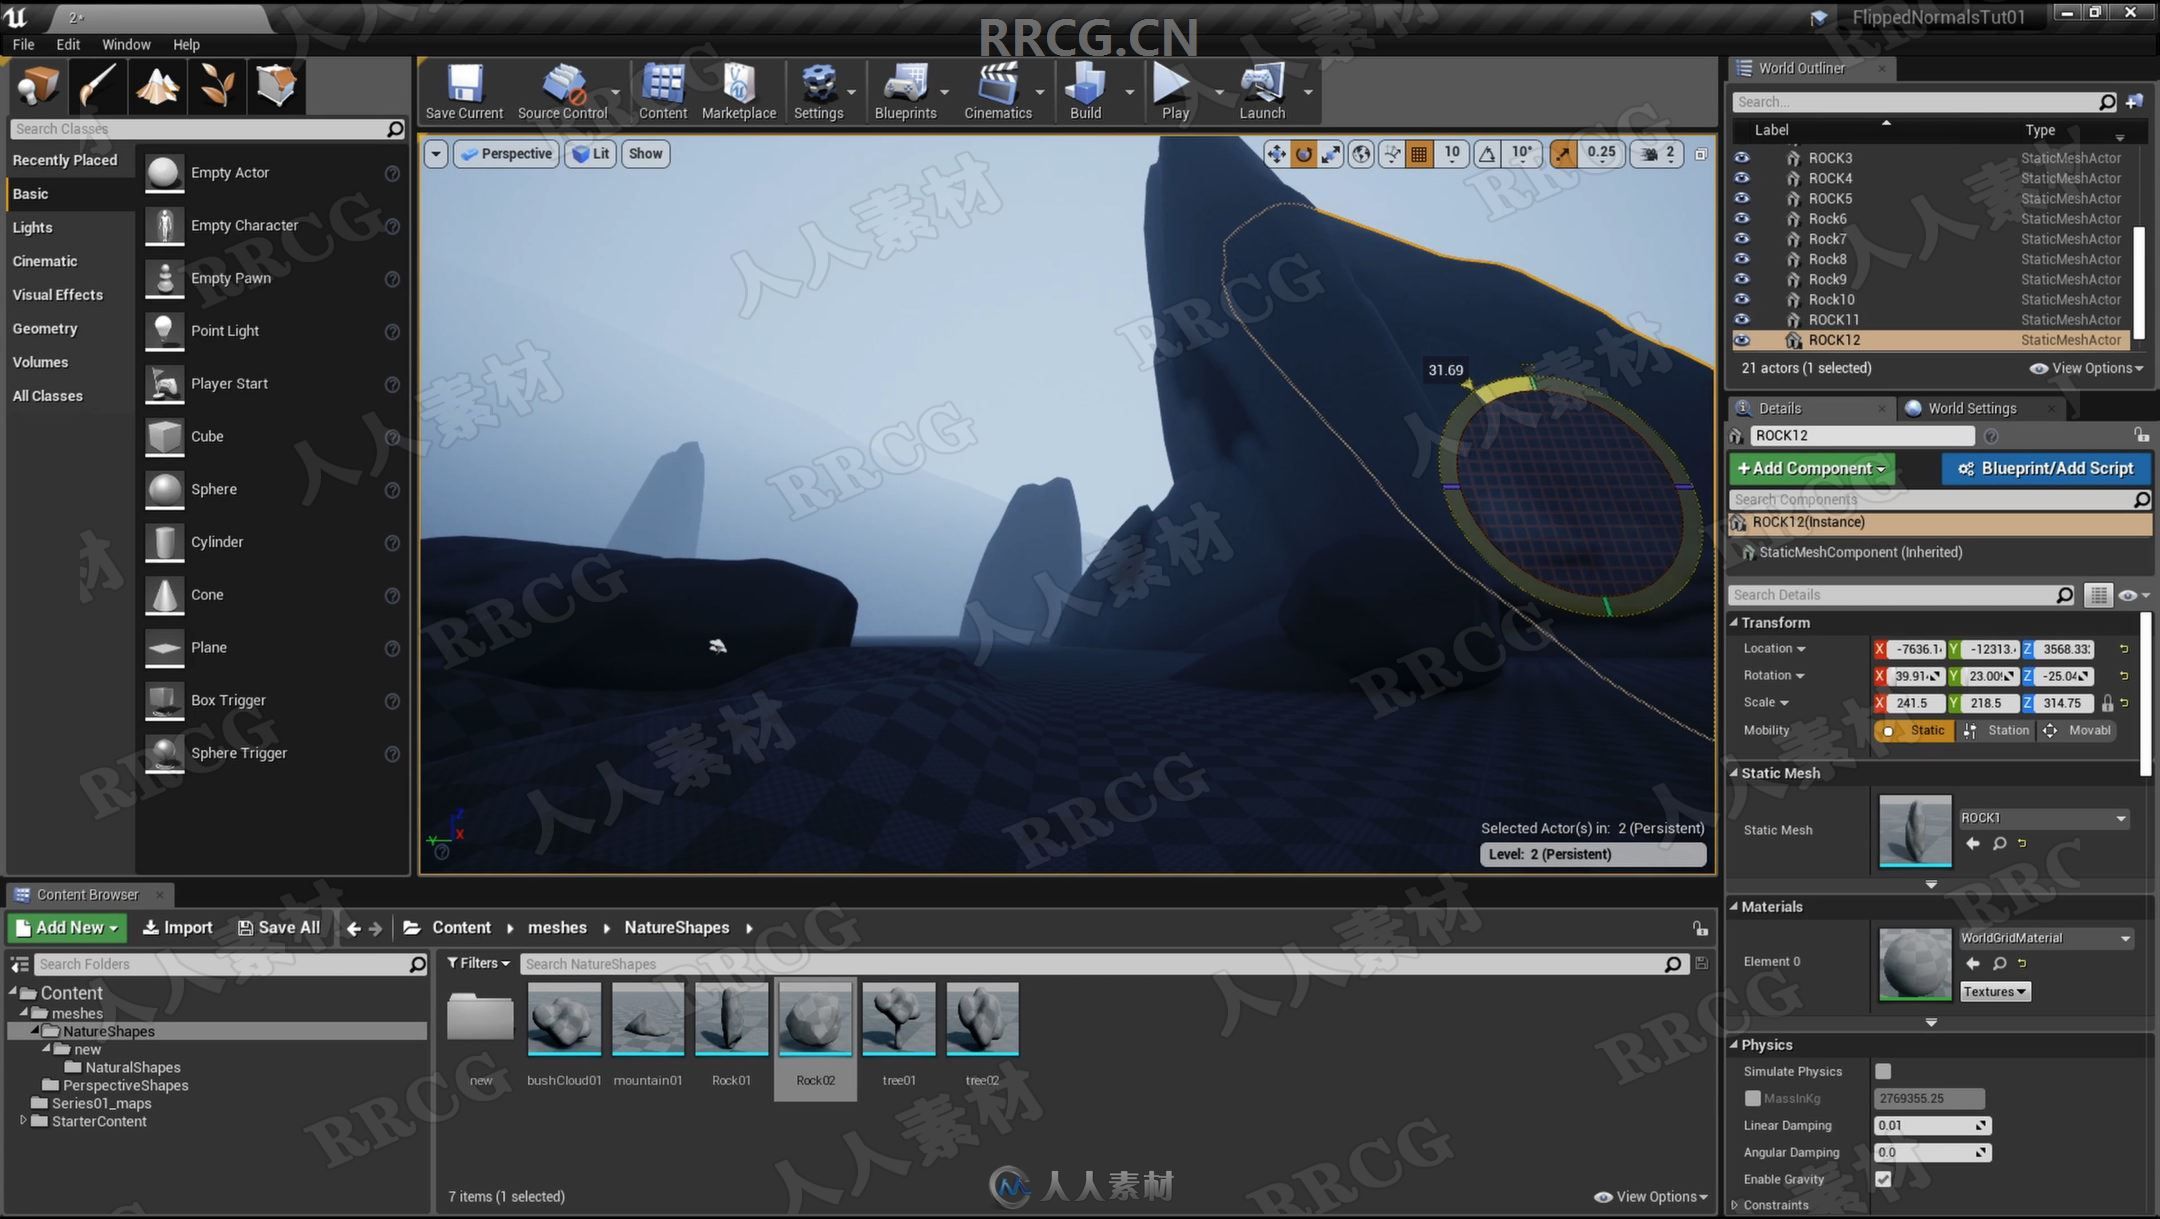Select the Translate/Move tool icon
The height and width of the screenshot is (1219, 2160).
point(1277,153)
